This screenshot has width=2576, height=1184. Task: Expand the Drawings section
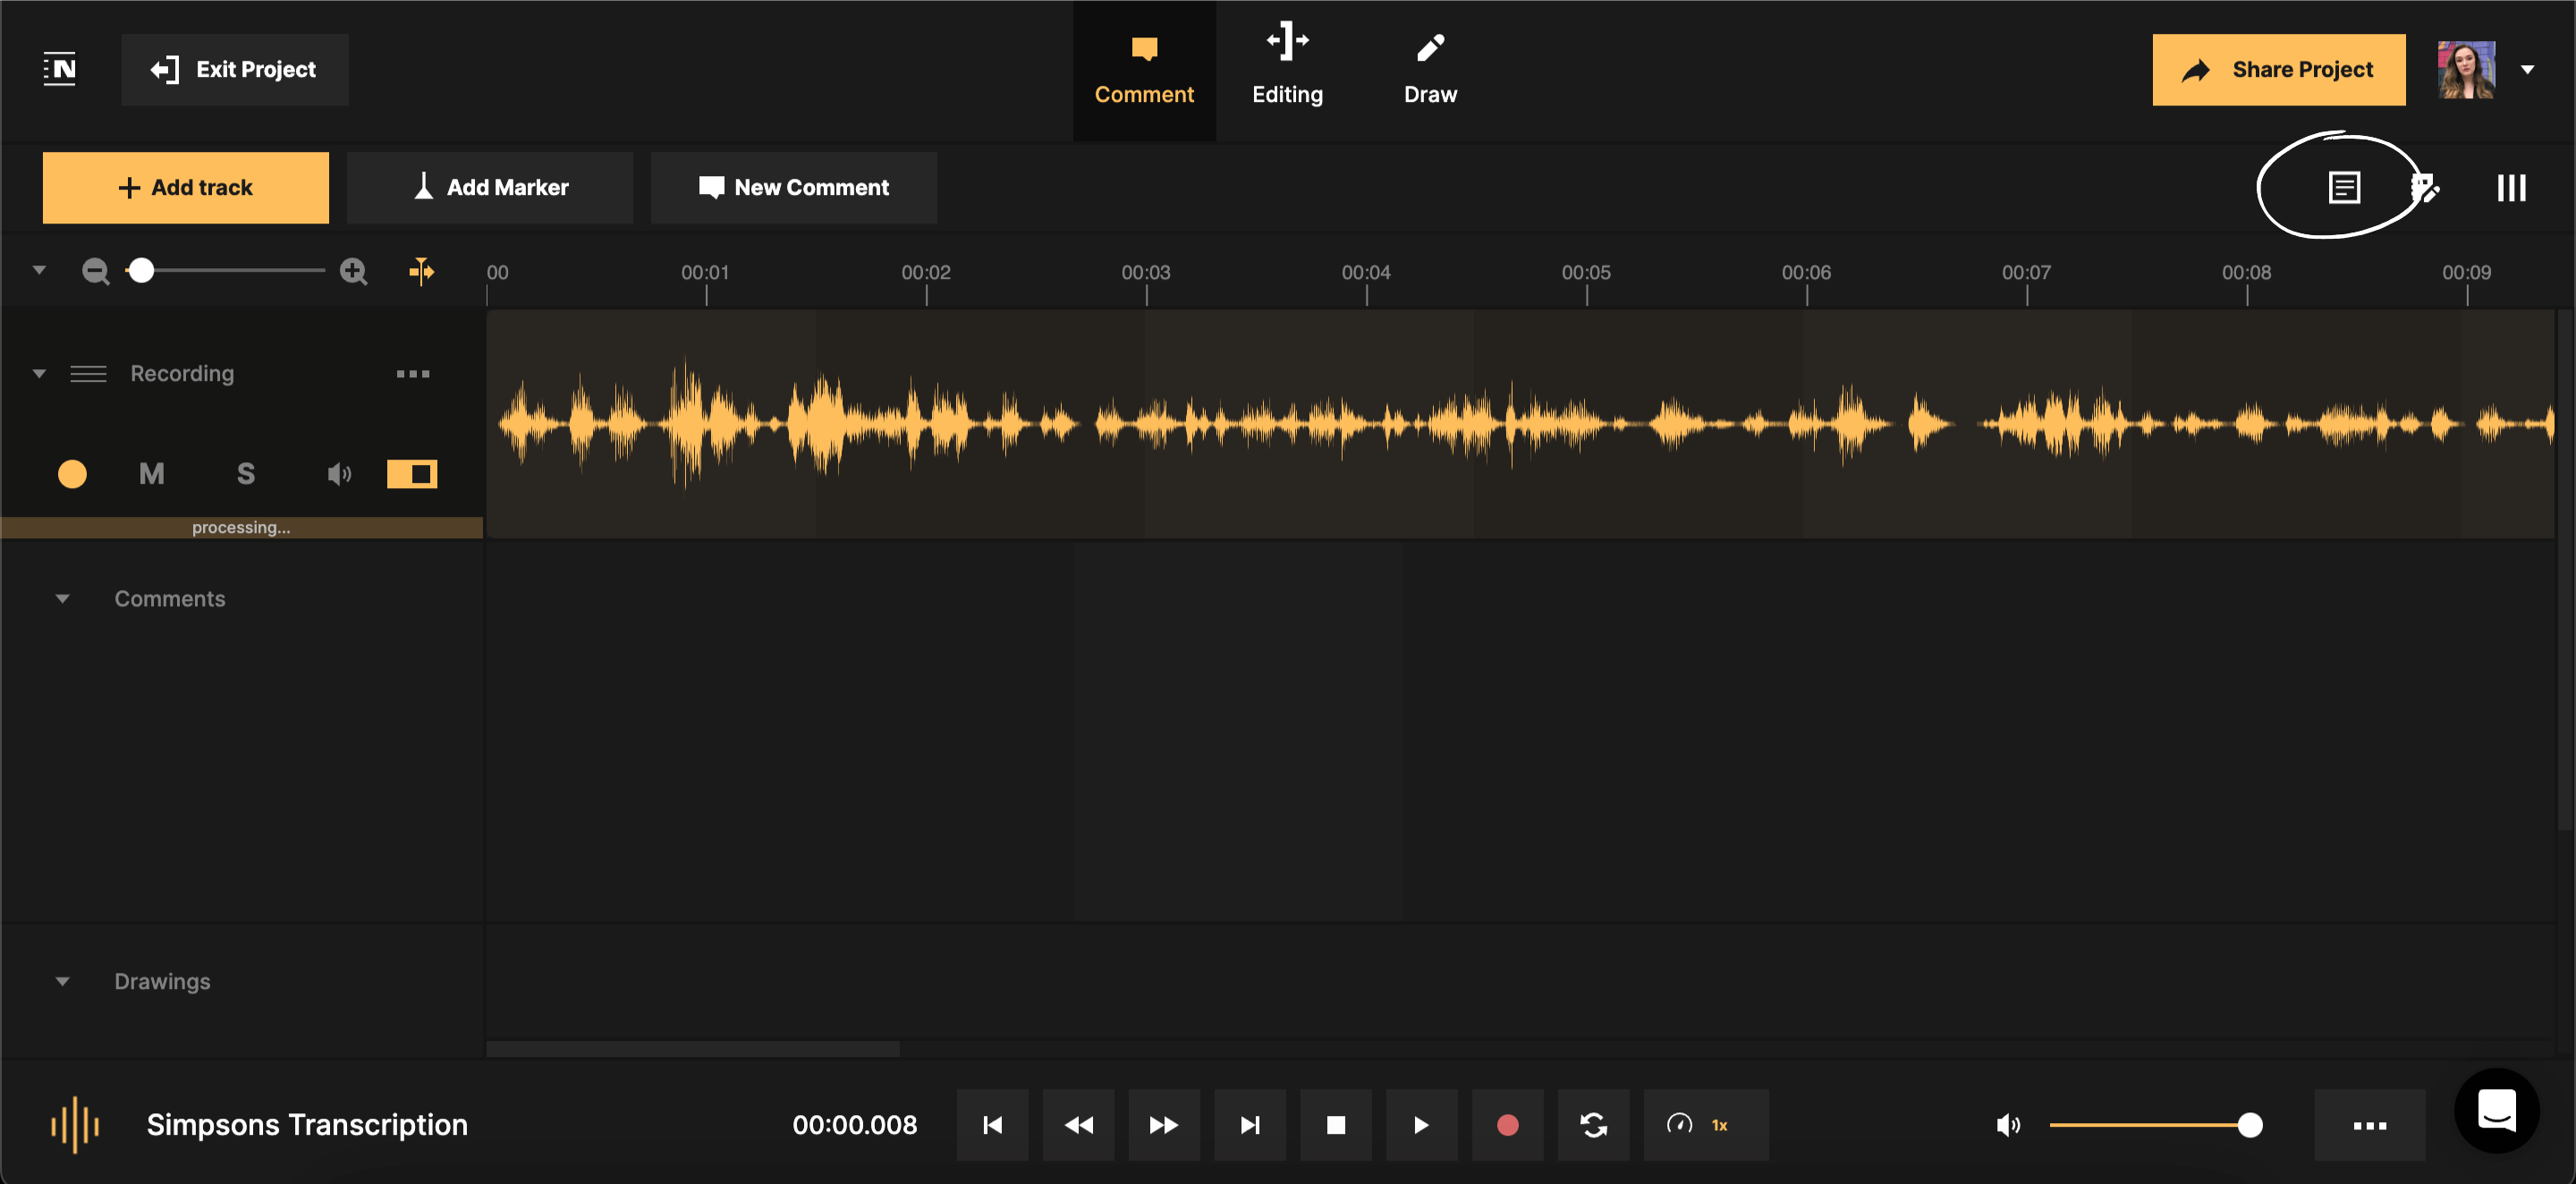63,980
